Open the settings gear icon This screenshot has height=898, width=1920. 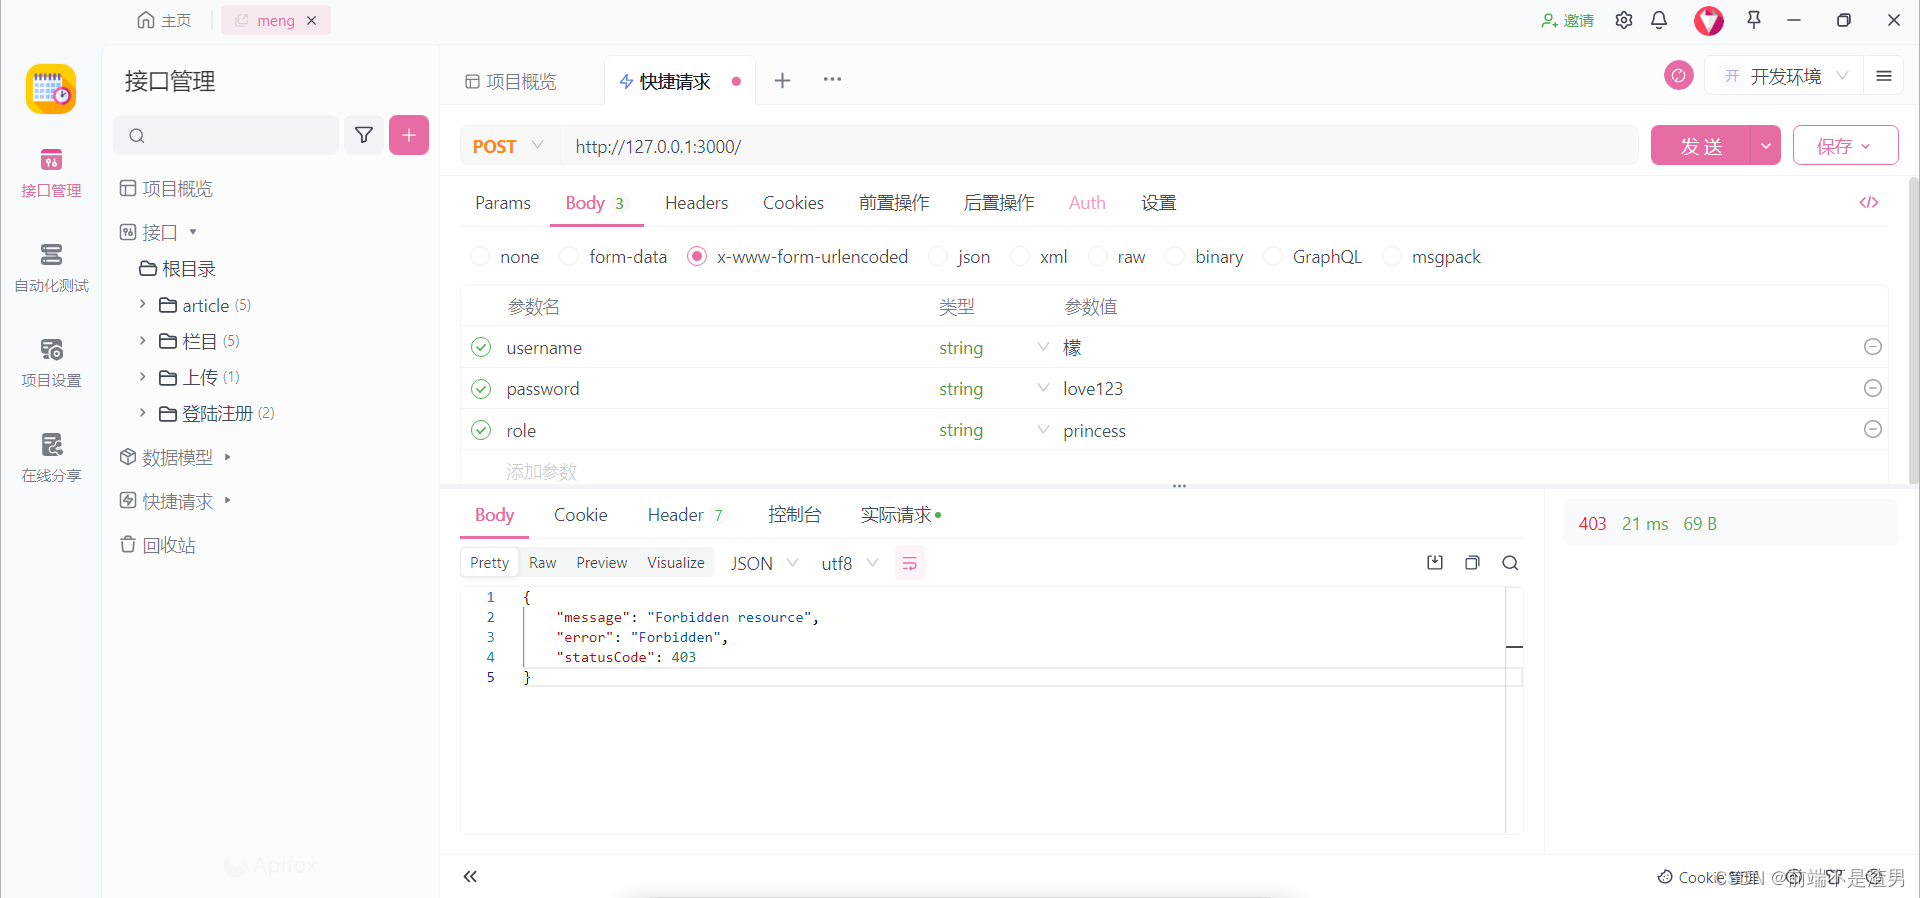coord(1624,20)
